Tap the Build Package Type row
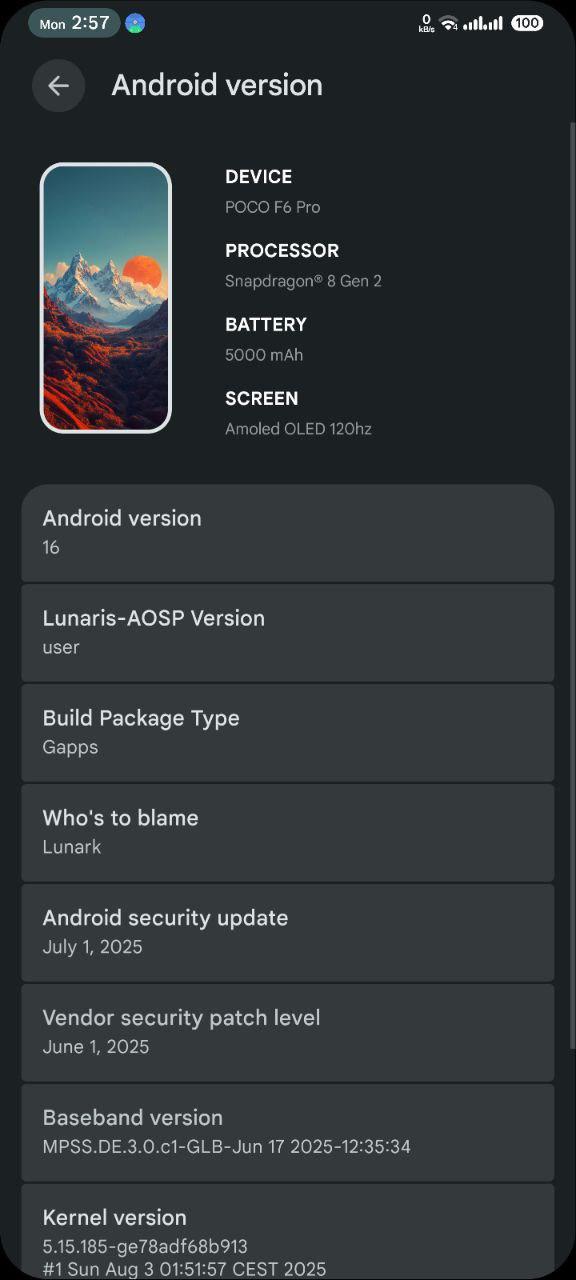The height and width of the screenshot is (1280, 576). pos(288,733)
